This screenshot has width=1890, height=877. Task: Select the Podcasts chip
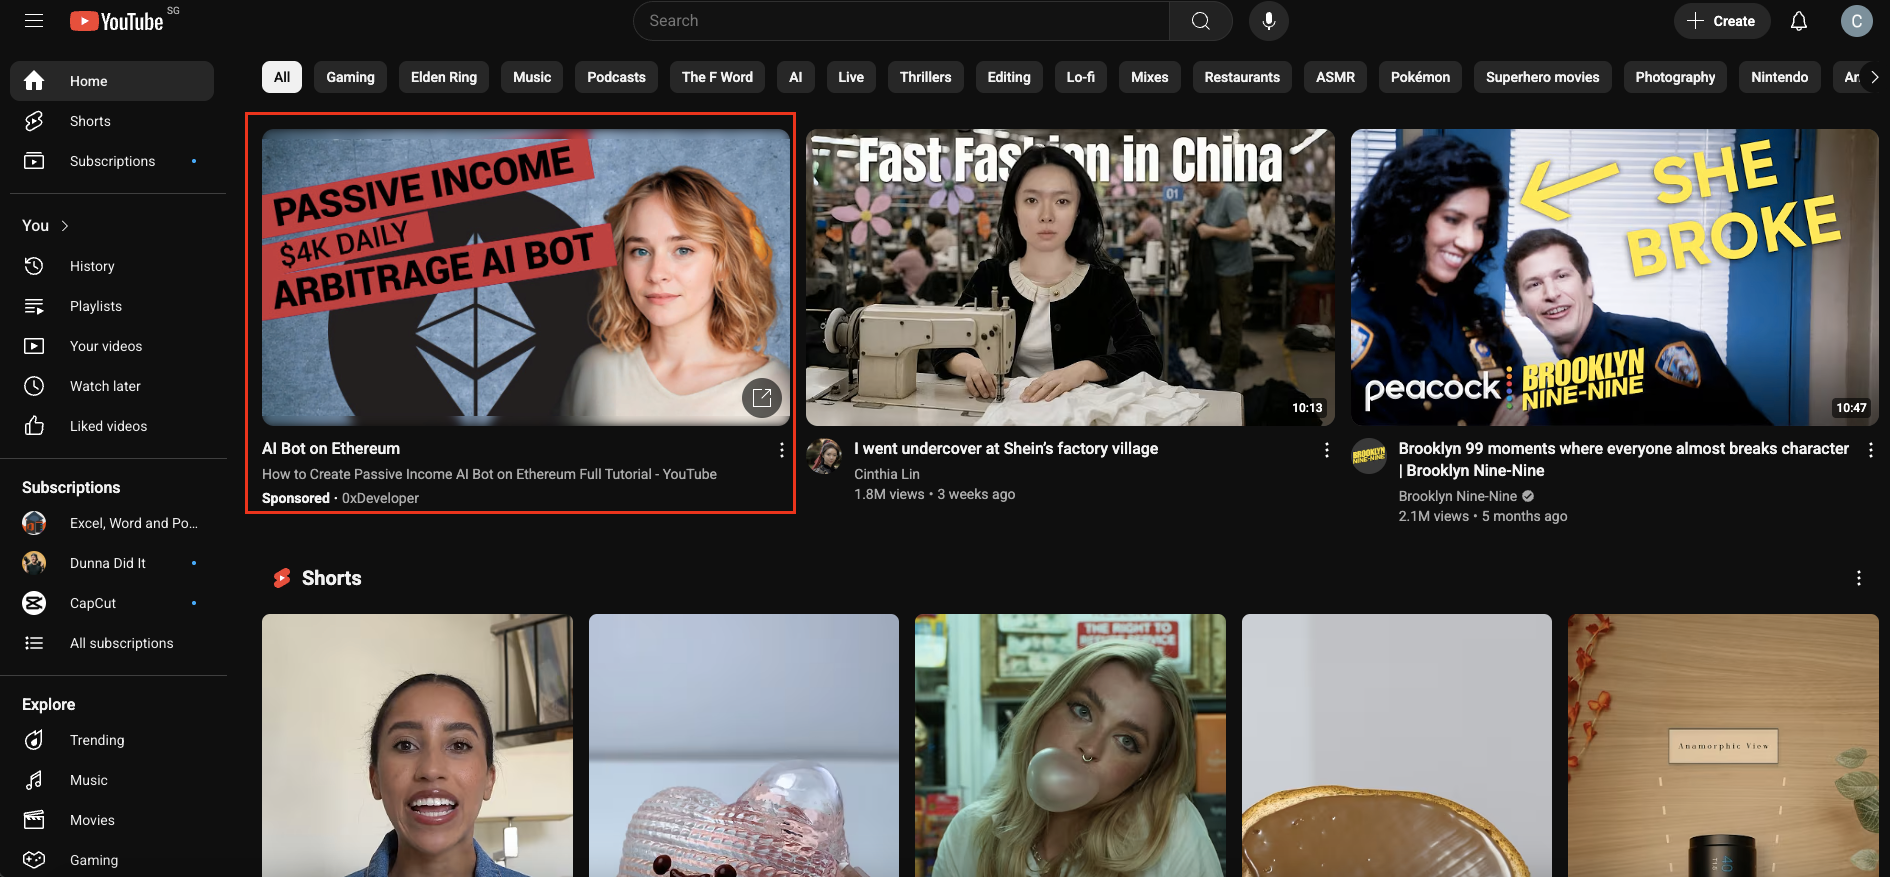click(616, 77)
